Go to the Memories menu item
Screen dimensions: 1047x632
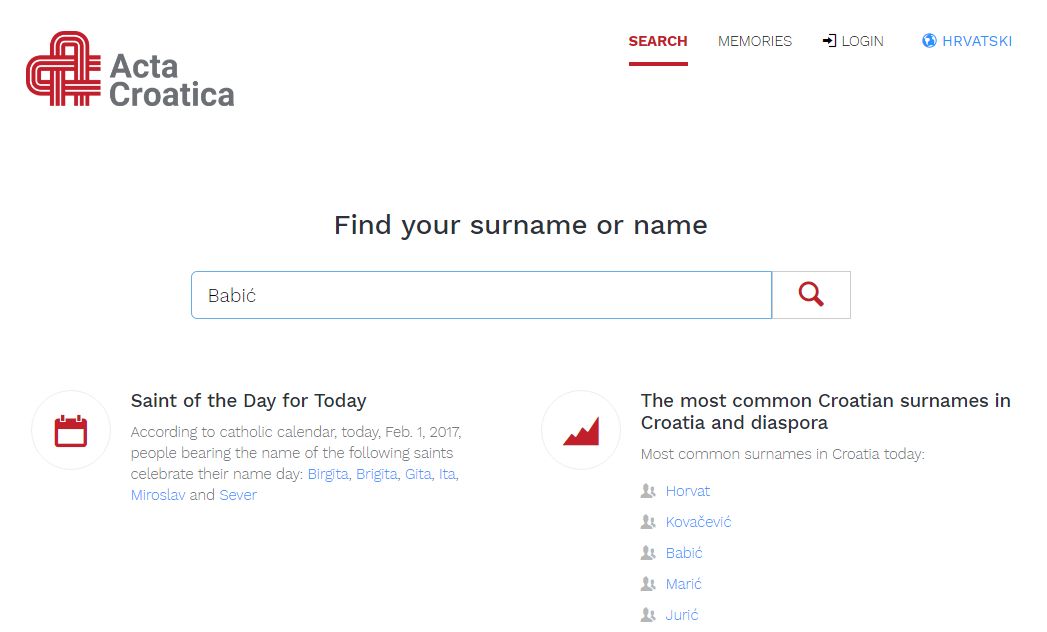[754, 41]
